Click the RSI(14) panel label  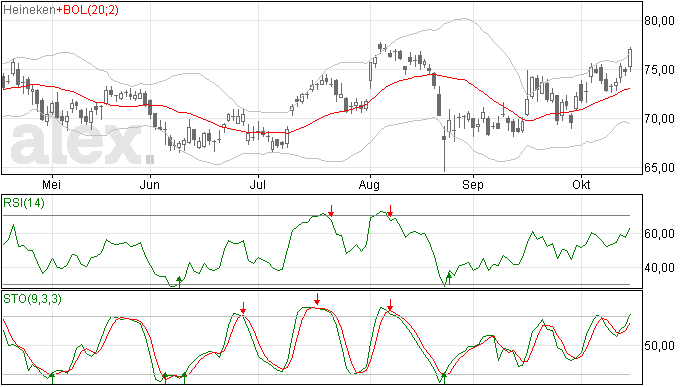pyautogui.click(x=24, y=203)
